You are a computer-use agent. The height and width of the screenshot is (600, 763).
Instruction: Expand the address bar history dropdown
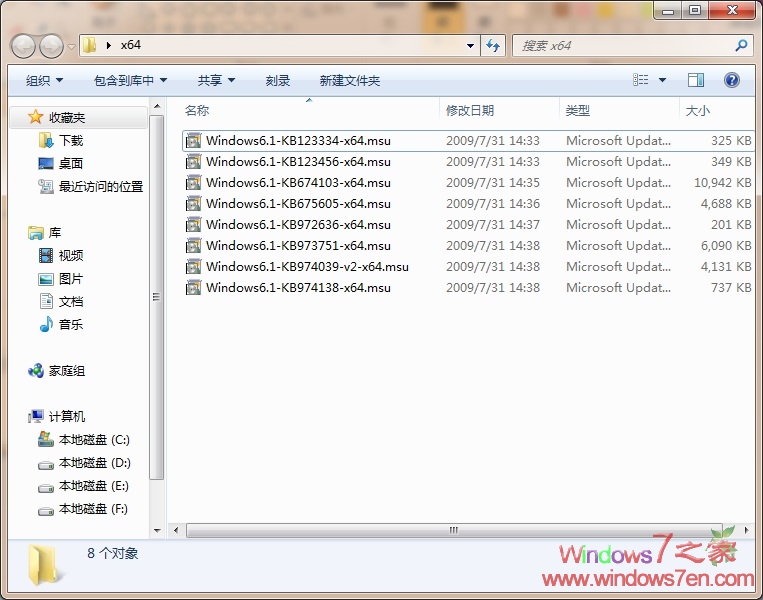click(470, 46)
